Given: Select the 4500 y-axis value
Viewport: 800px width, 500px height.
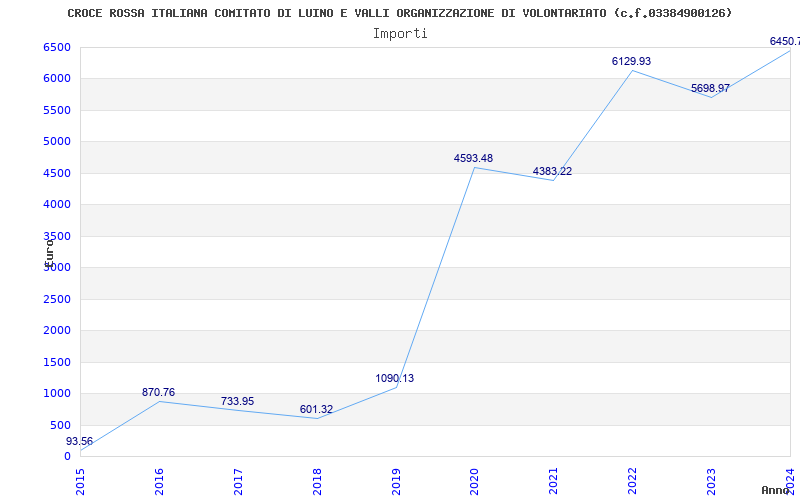Looking at the screenshot, I should (x=57, y=173).
